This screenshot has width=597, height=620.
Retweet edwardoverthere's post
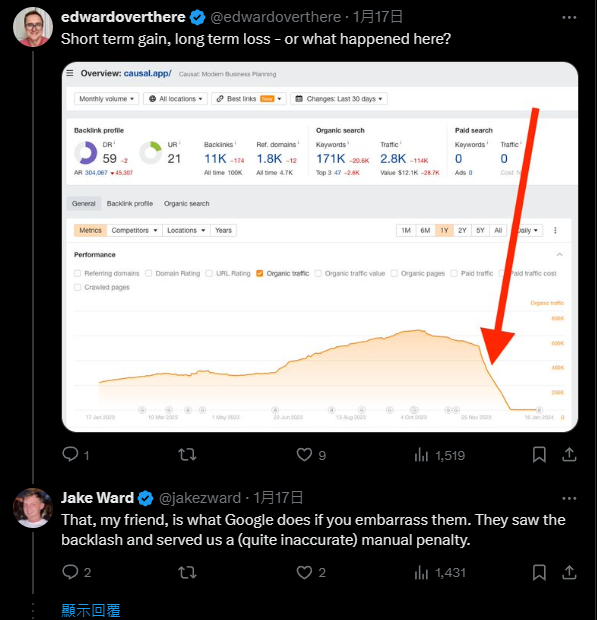click(x=187, y=454)
